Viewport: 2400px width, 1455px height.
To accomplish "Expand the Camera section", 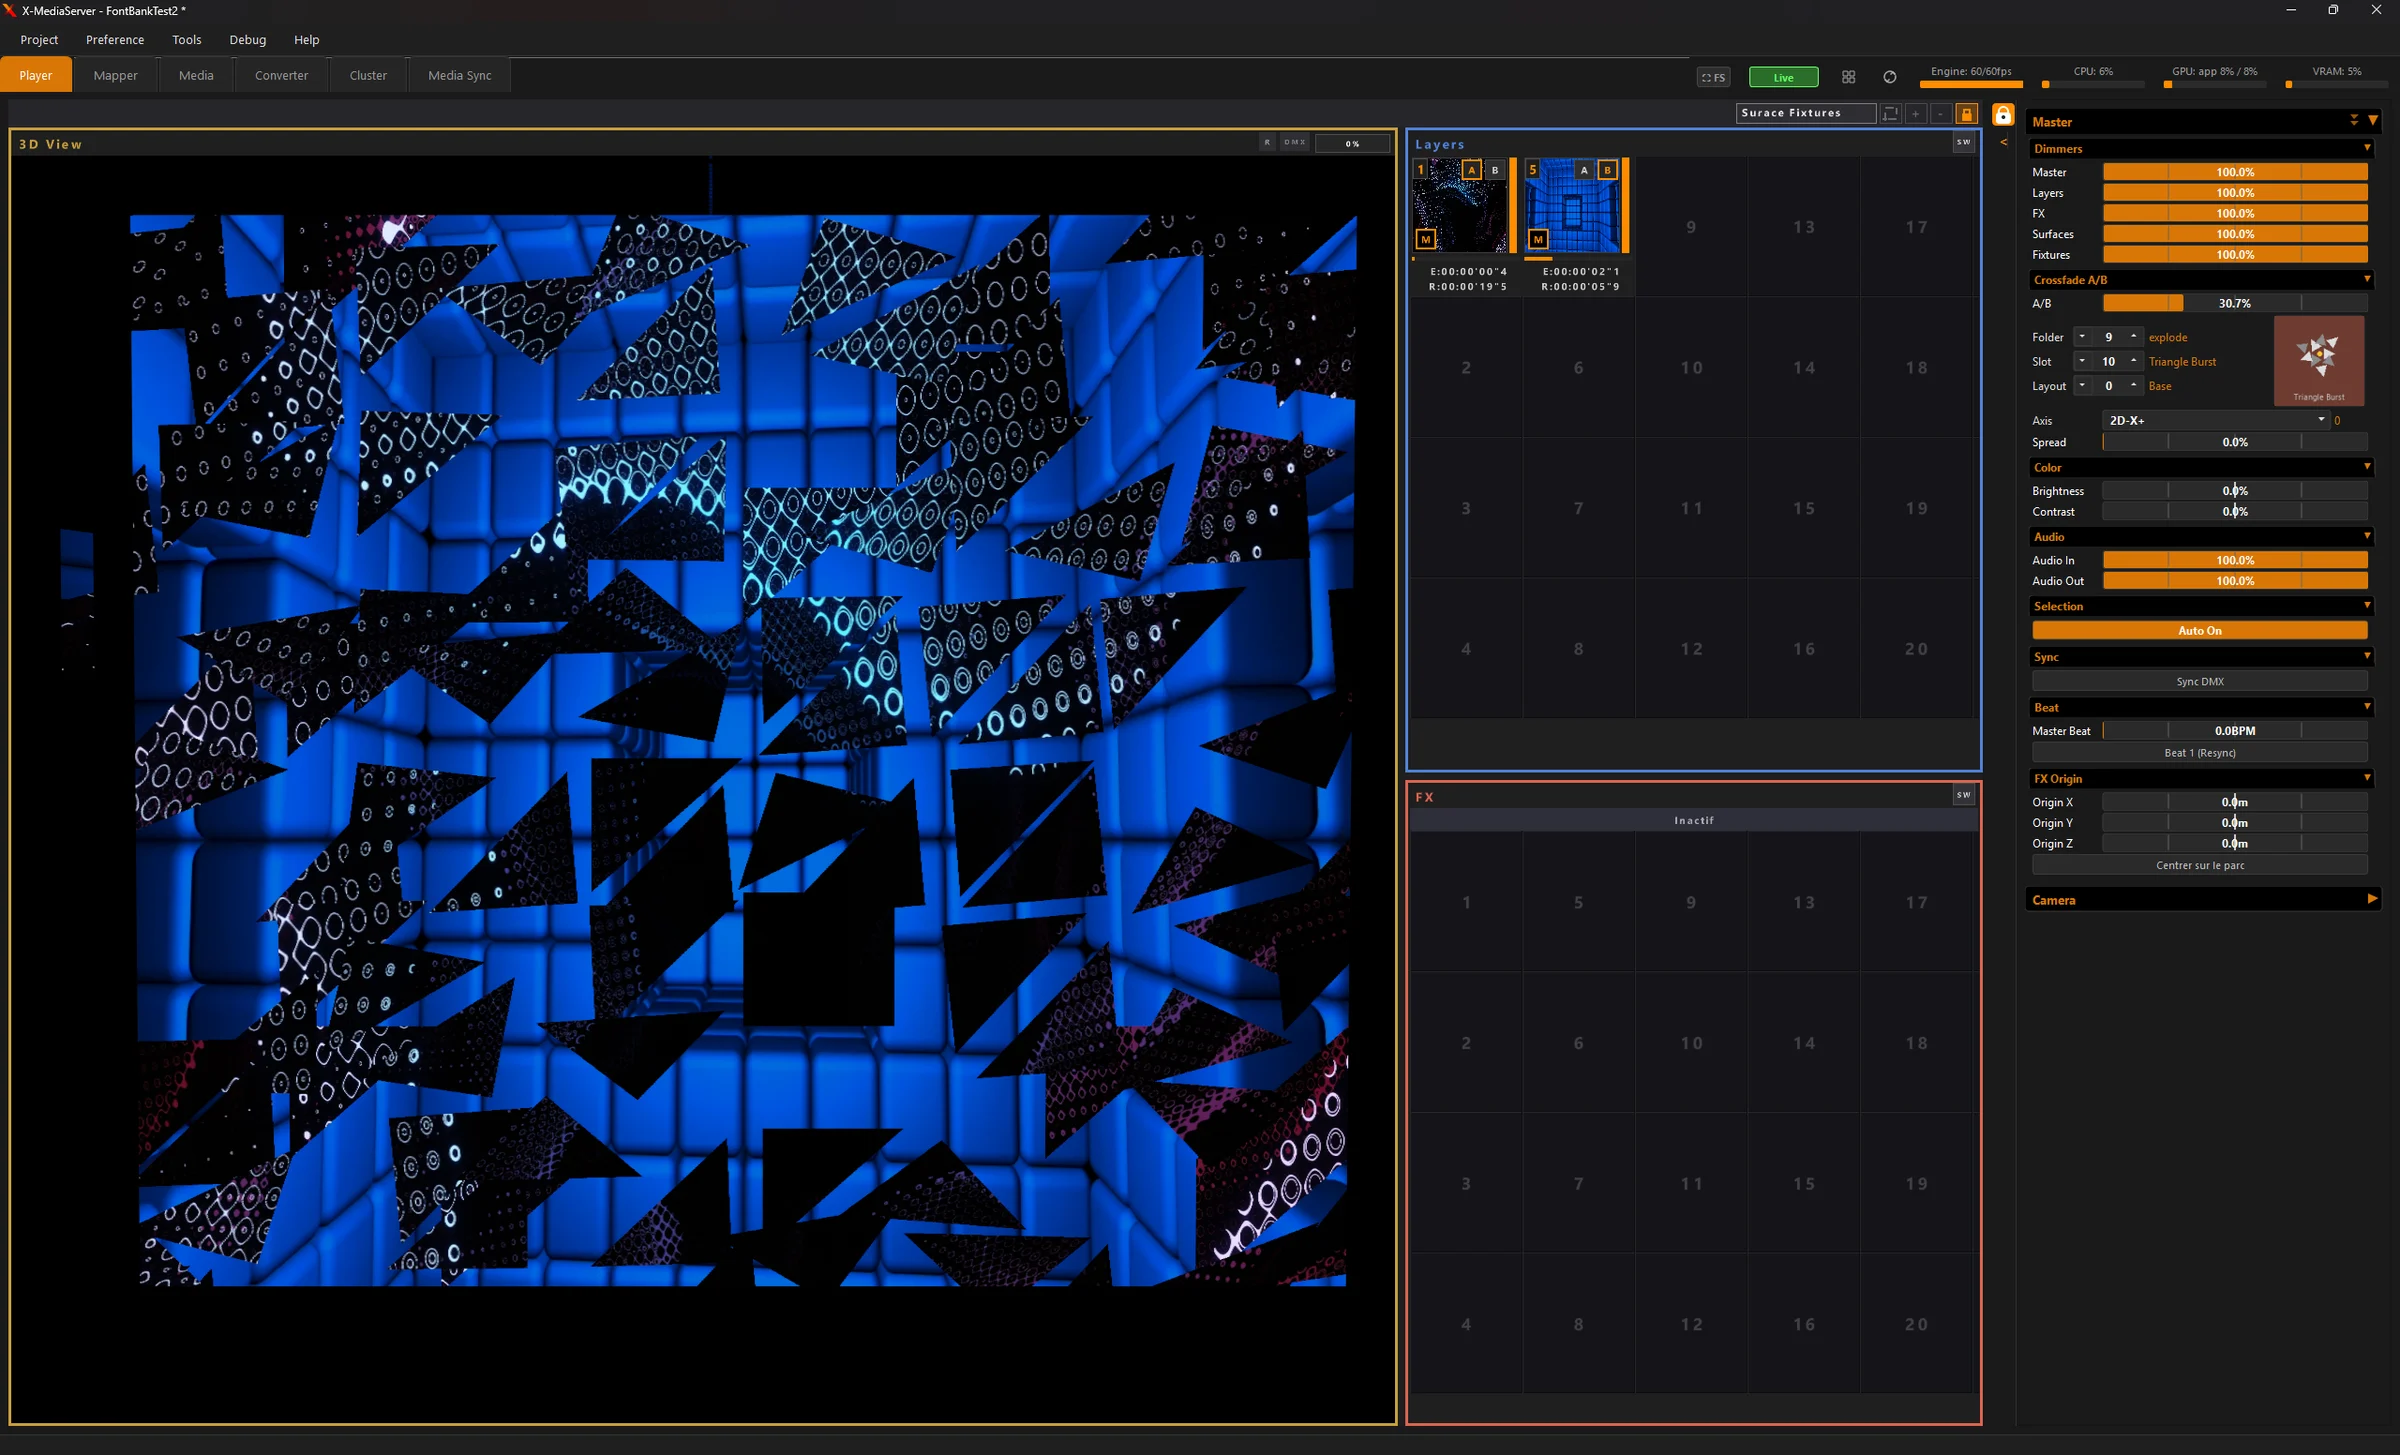I will pyautogui.click(x=2371, y=899).
